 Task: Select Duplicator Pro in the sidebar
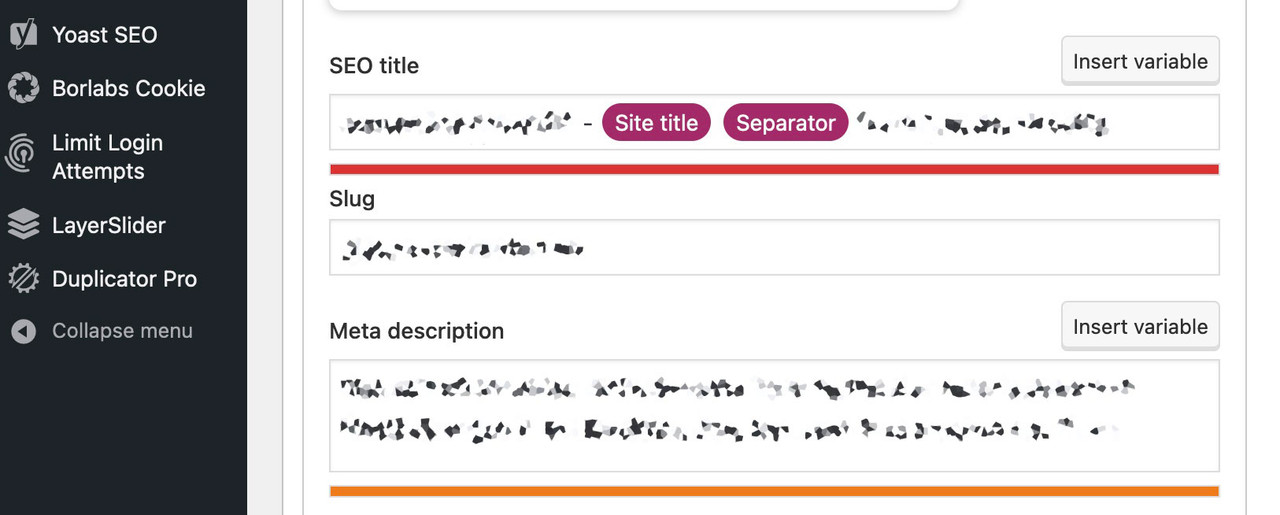pos(123,279)
